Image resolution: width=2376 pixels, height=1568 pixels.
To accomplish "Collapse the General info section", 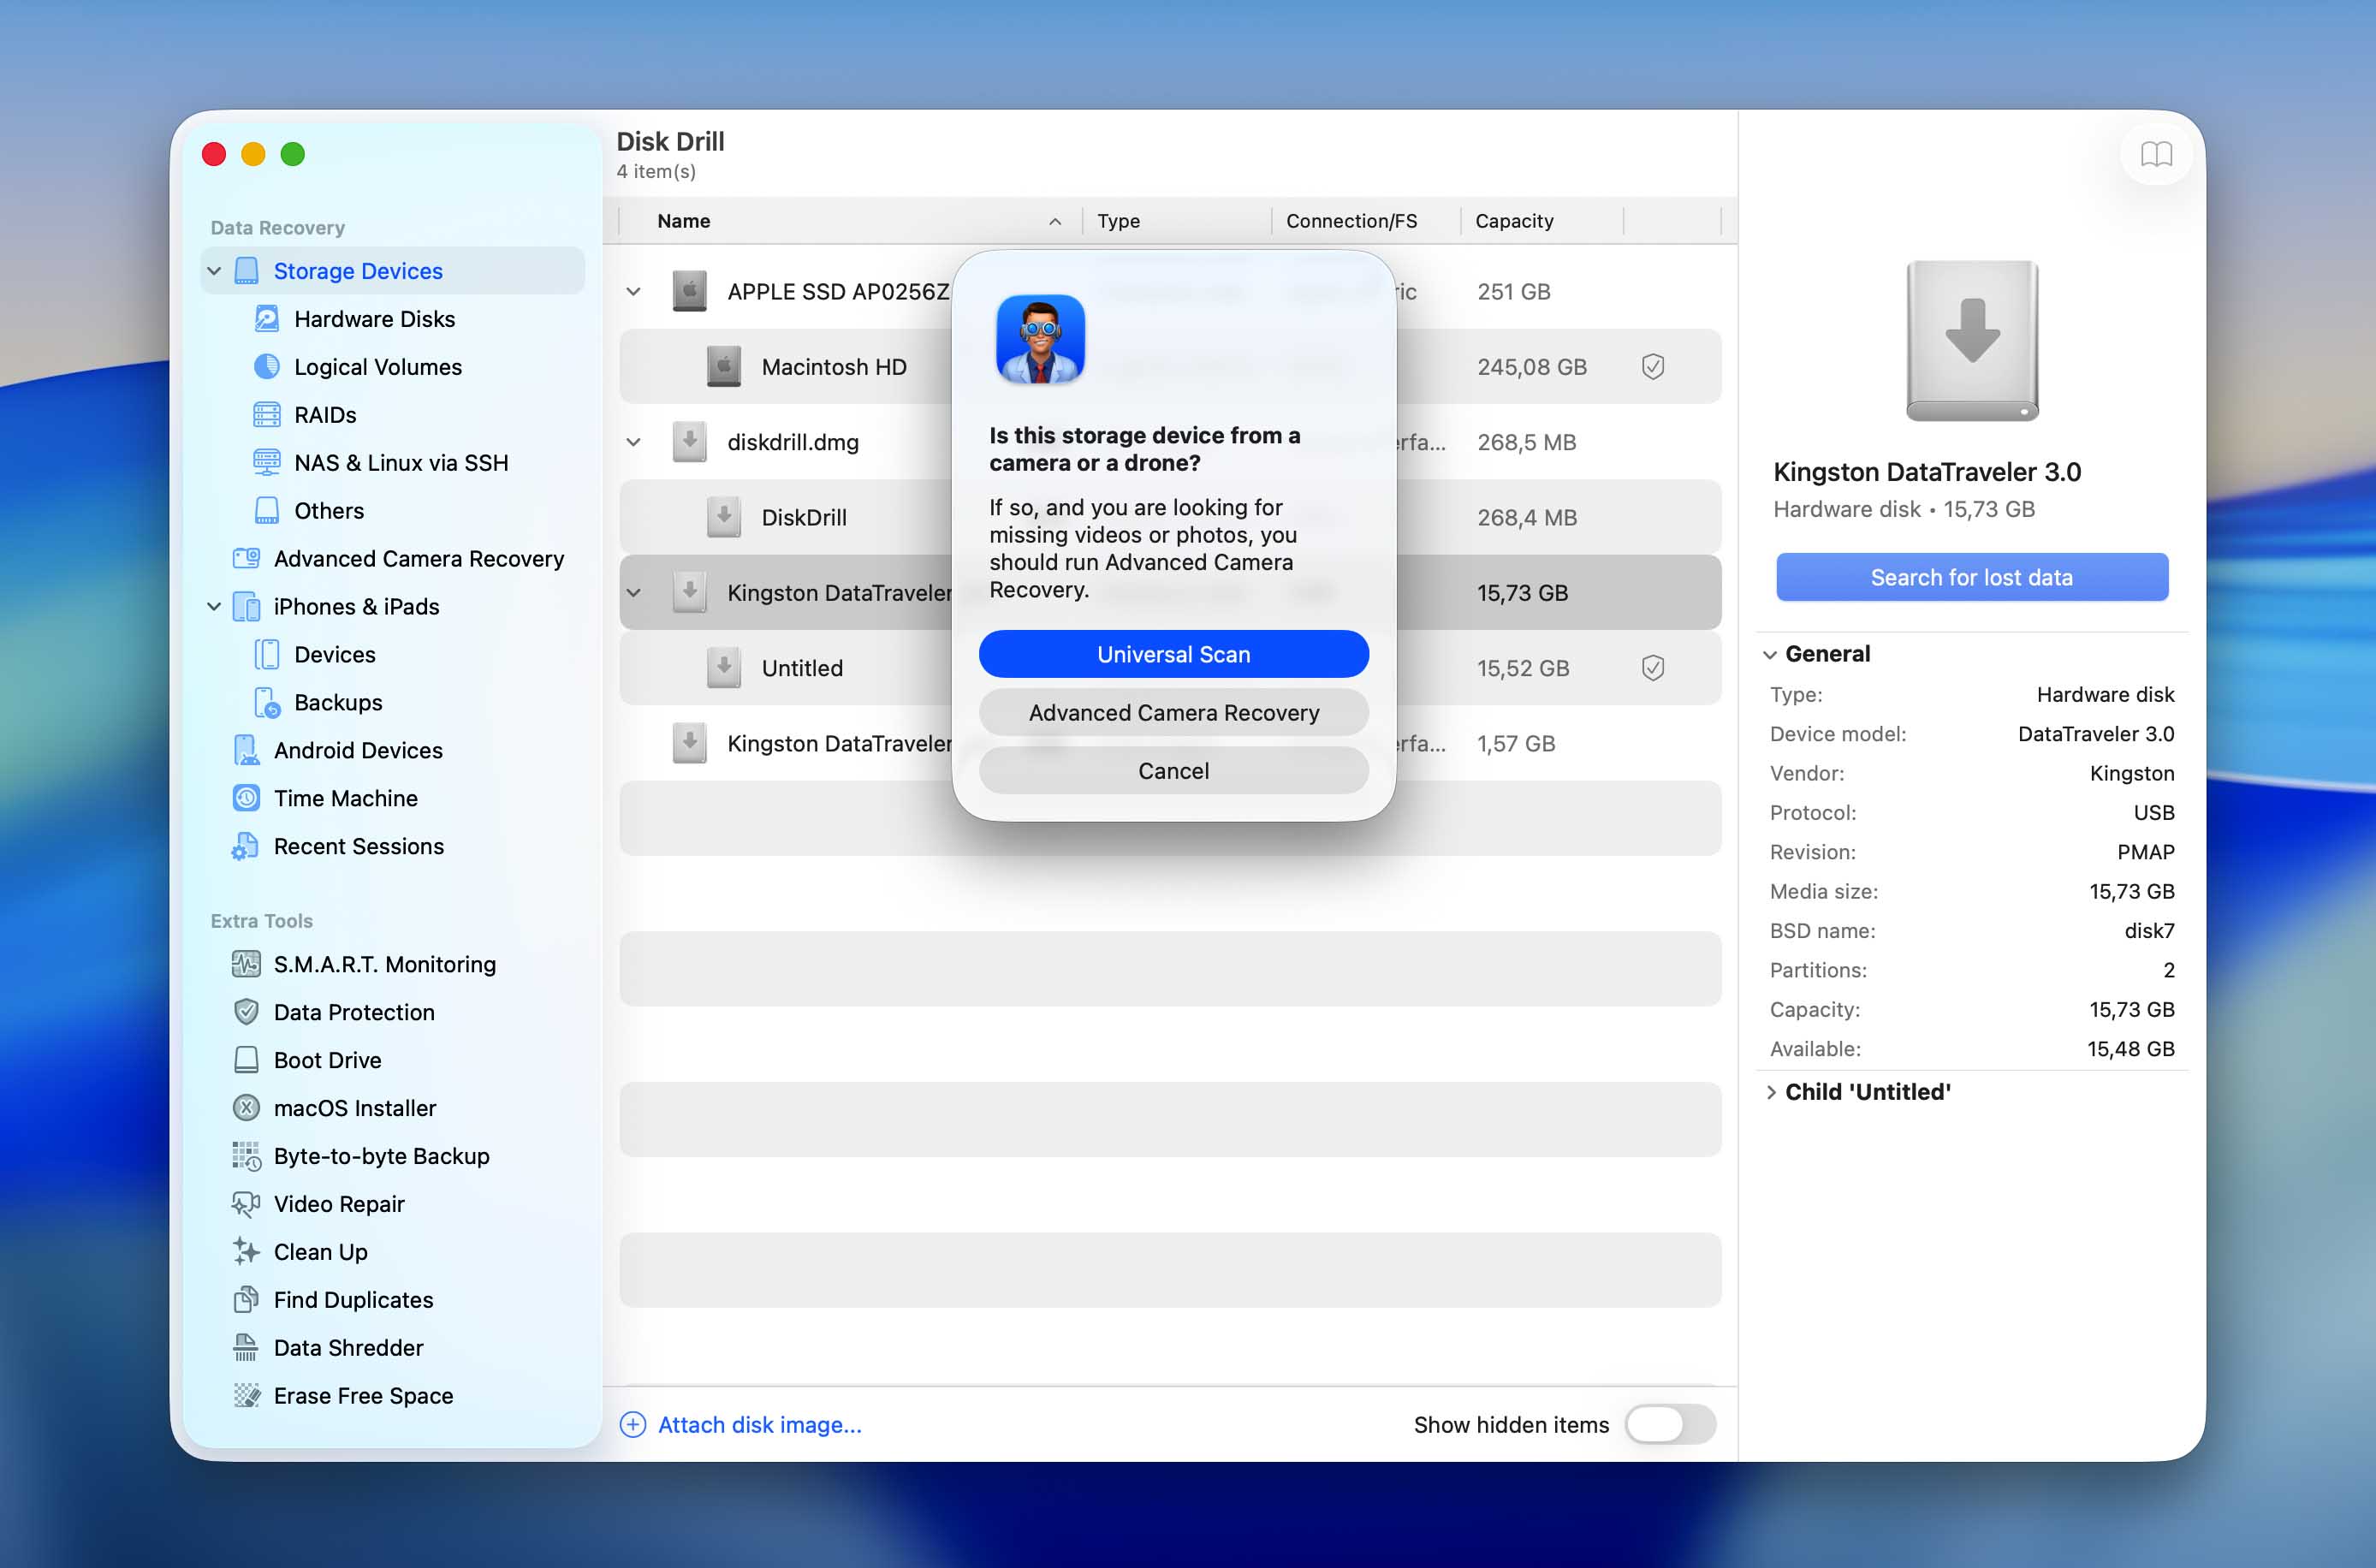I will click(x=1770, y=655).
